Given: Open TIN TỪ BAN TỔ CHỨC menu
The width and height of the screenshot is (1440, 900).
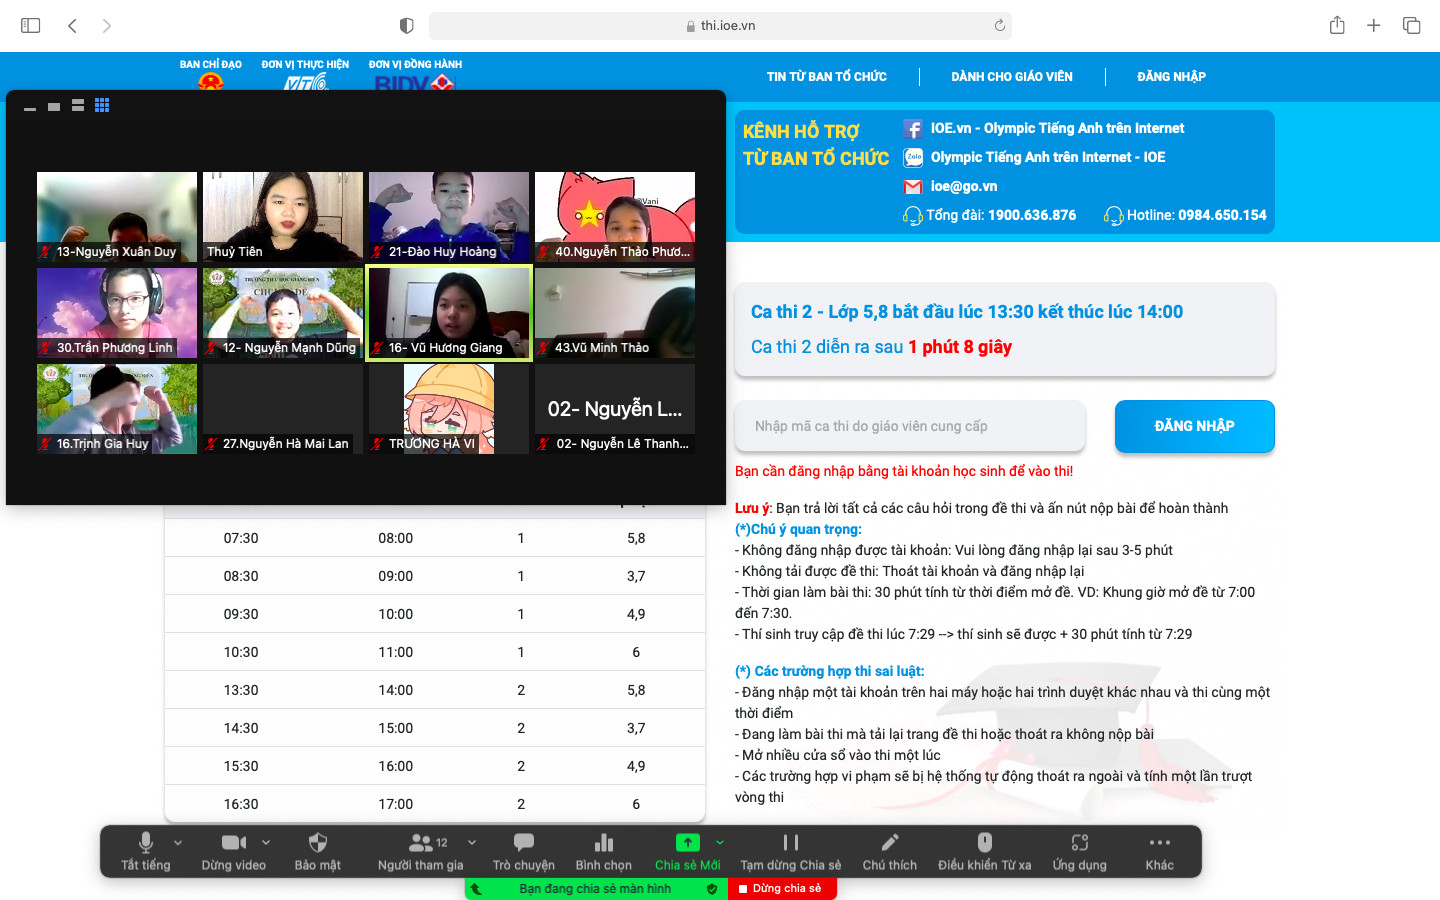Looking at the screenshot, I should tap(826, 77).
